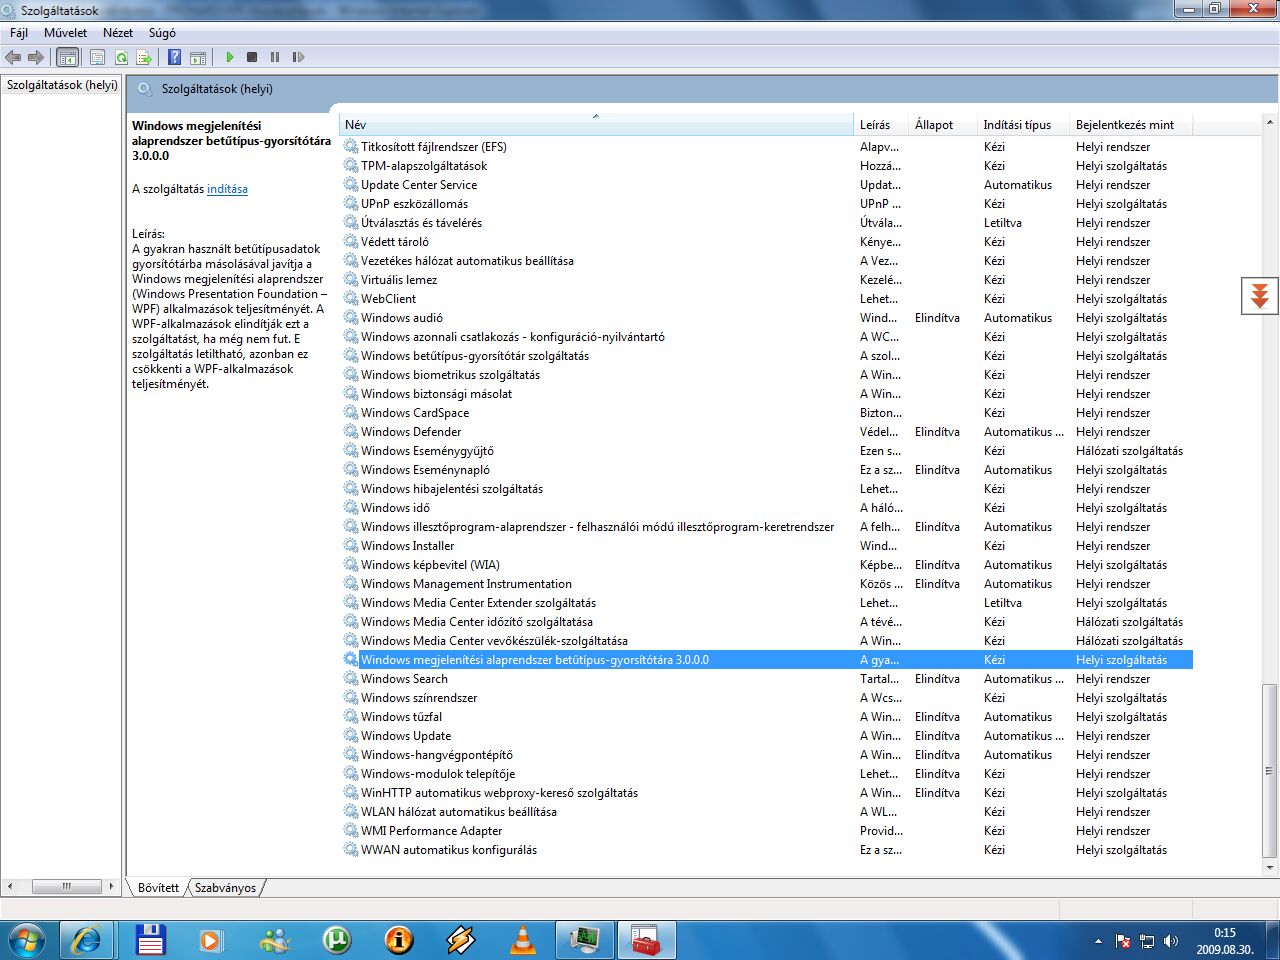The height and width of the screenshot is (960, 1280).
Task: Open µTorrent from the taskbar
Action: pyautogui.click(x=336, y=940)
